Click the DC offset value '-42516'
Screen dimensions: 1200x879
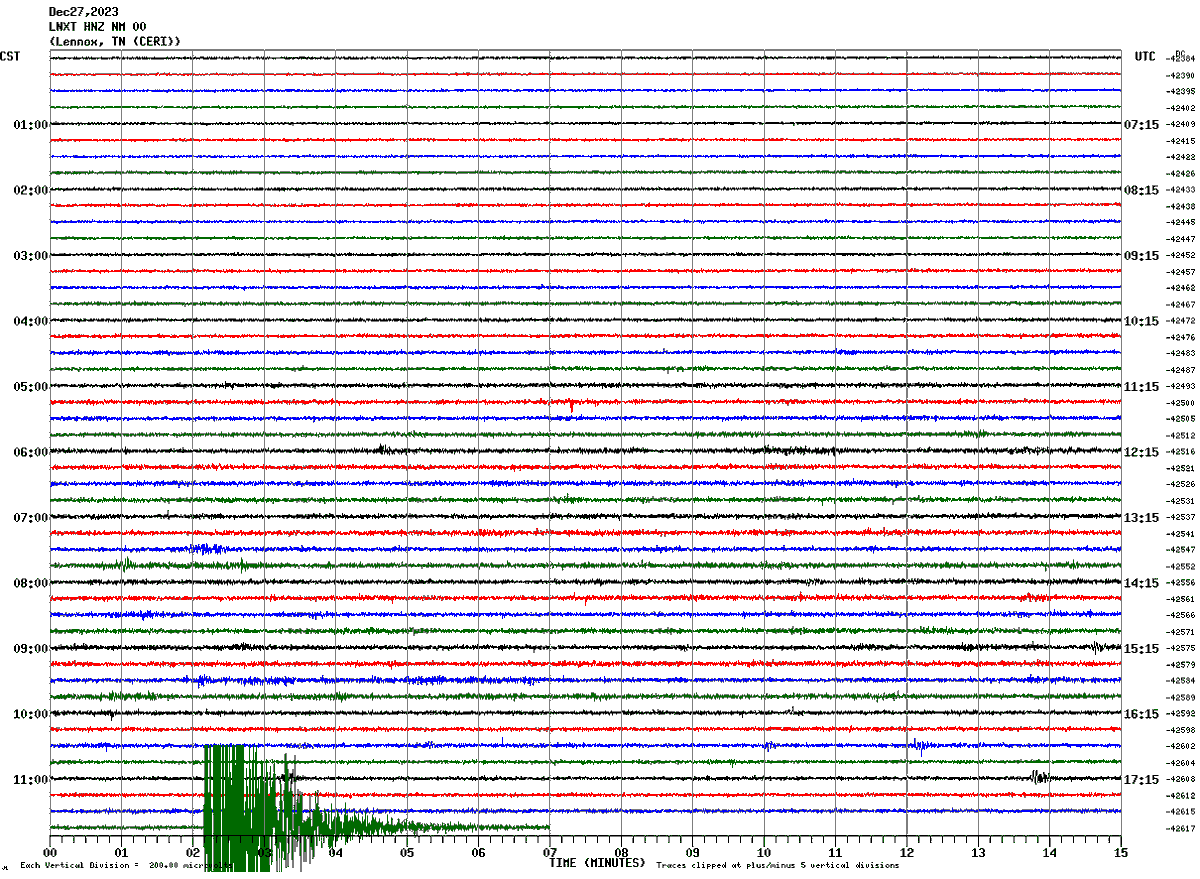[x=1181, y=452]
